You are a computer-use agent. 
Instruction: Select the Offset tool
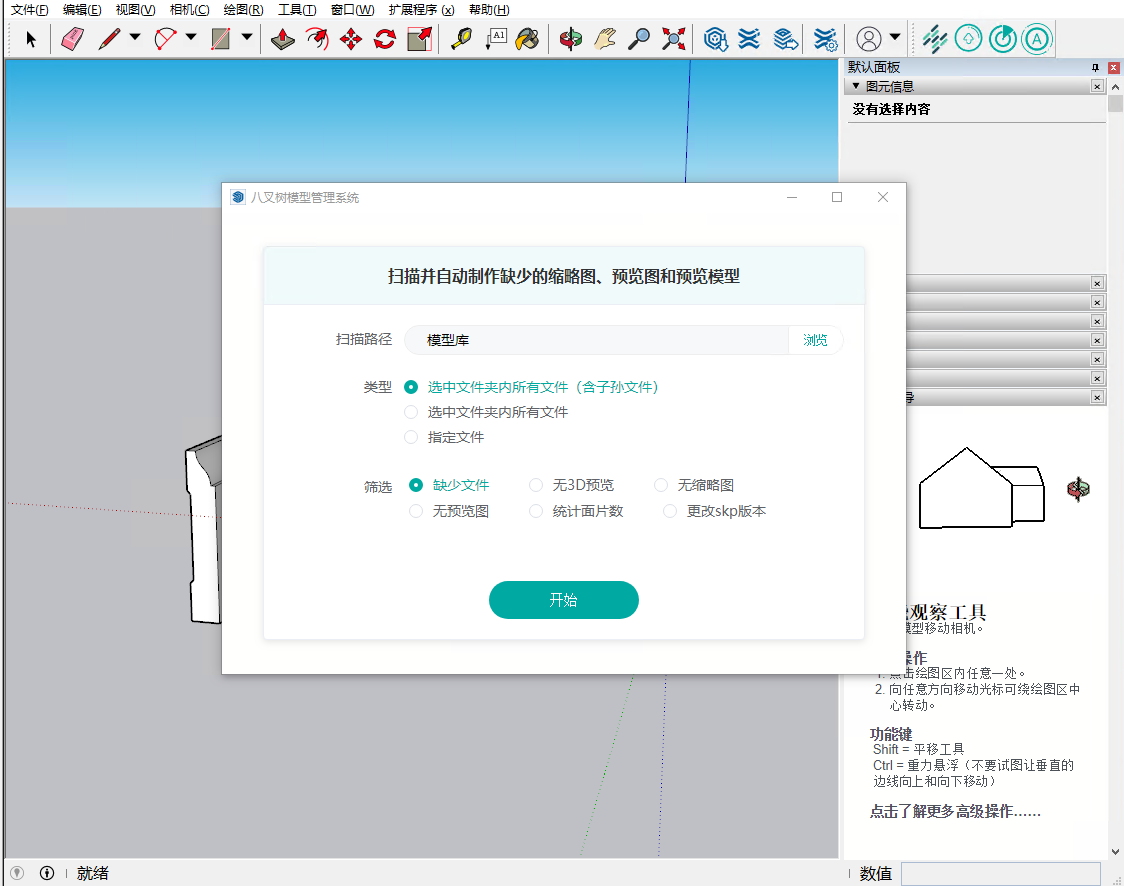coord(317,39)
